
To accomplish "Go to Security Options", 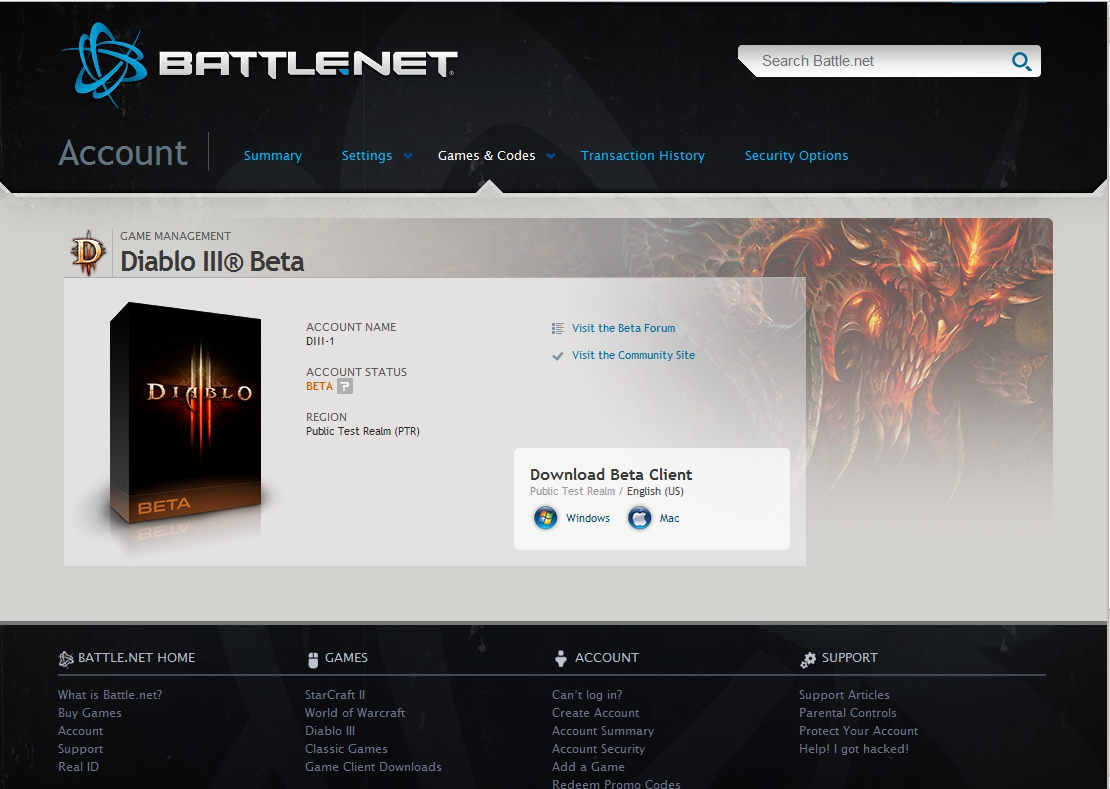I will click(796, 156).
